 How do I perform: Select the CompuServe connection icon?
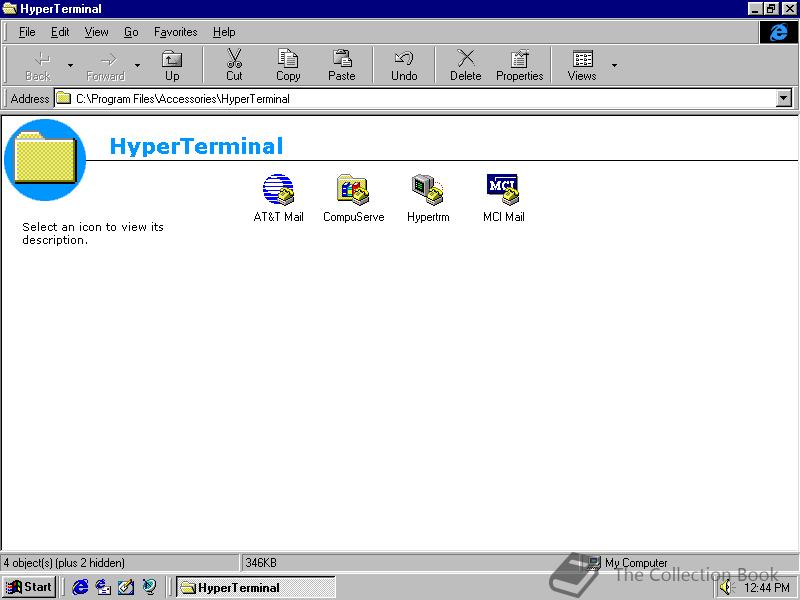[353, 198]
